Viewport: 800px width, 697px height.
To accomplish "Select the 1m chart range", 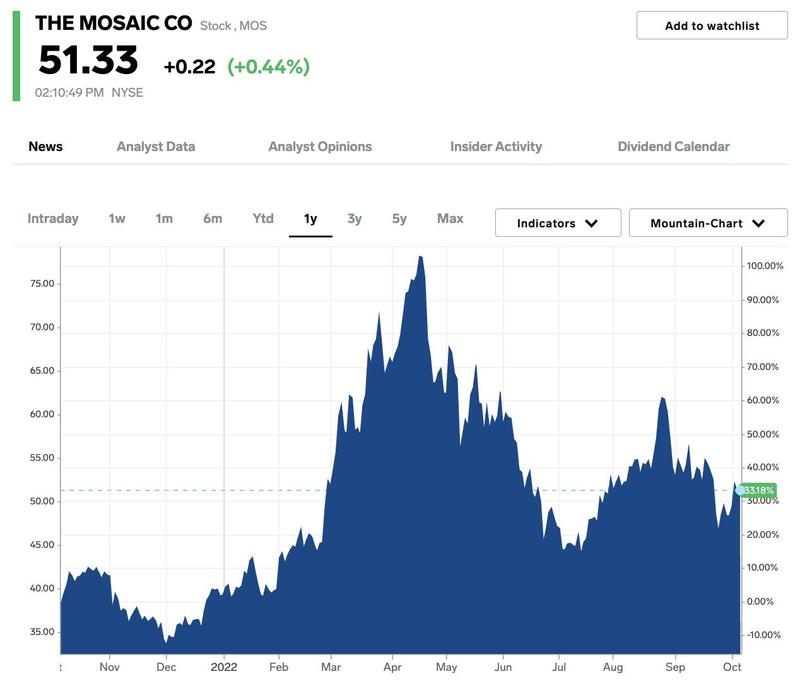I will click(x=164, y=218).
